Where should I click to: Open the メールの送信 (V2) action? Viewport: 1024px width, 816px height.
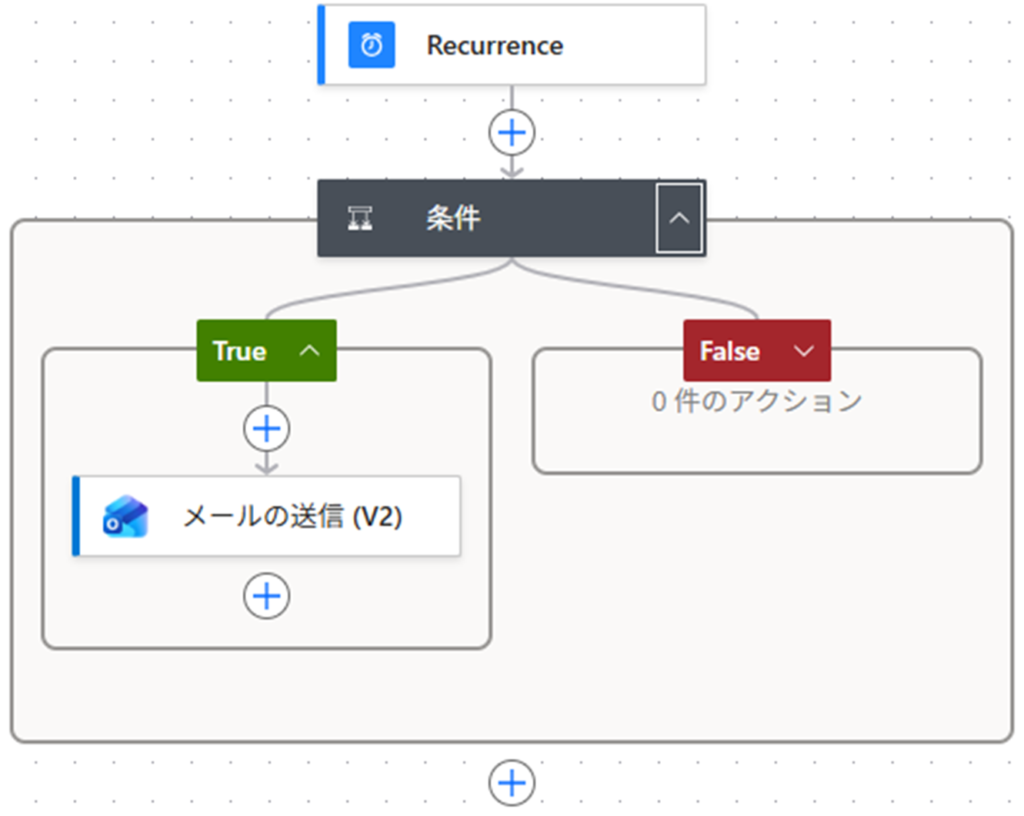coord(266,516)
